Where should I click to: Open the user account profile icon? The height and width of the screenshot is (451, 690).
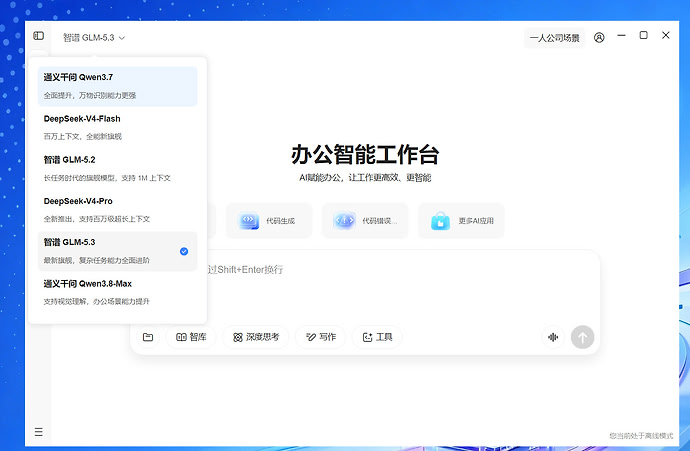(599, 38)
